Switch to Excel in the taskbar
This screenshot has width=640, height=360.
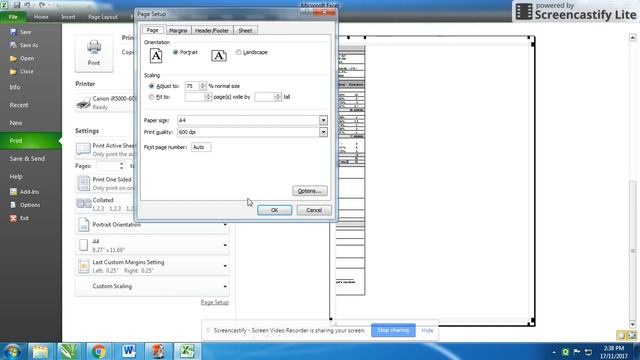(187, 351)
